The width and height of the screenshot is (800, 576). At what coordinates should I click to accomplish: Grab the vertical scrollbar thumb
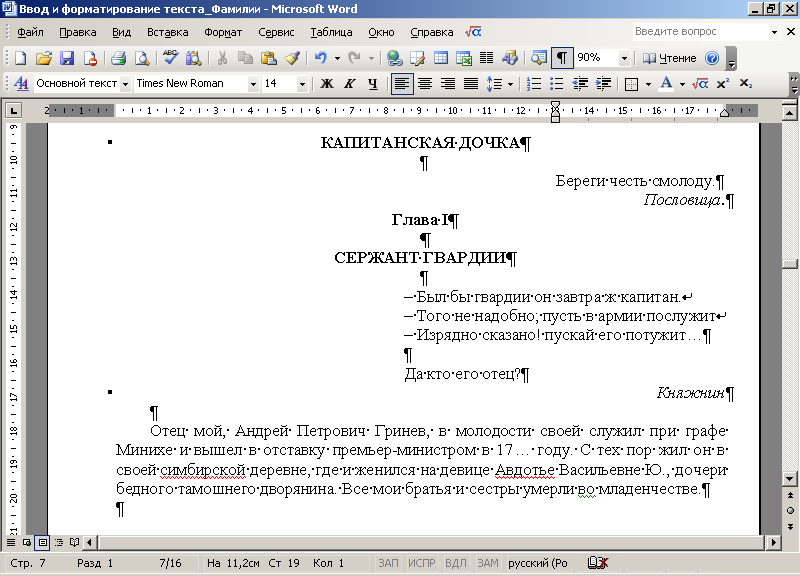(790, 264)
